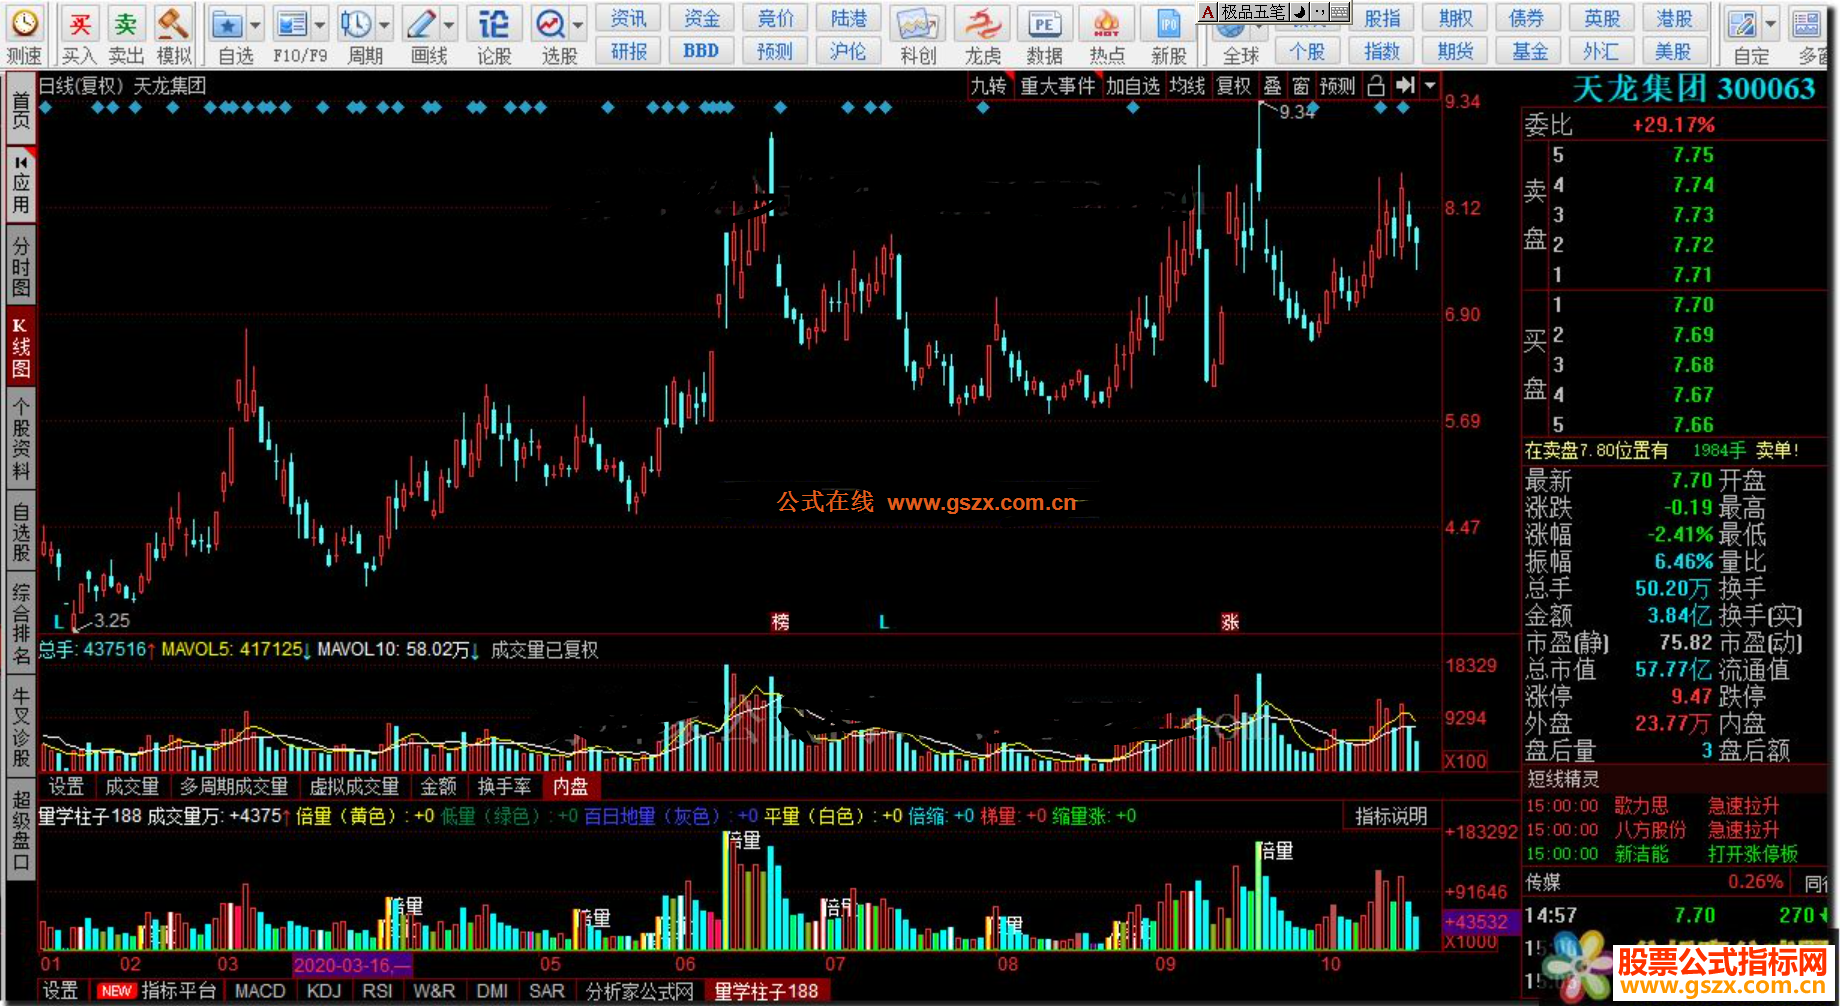Click the 基金 funds button
The image size is (1840, 1006).
[1530, 51]
